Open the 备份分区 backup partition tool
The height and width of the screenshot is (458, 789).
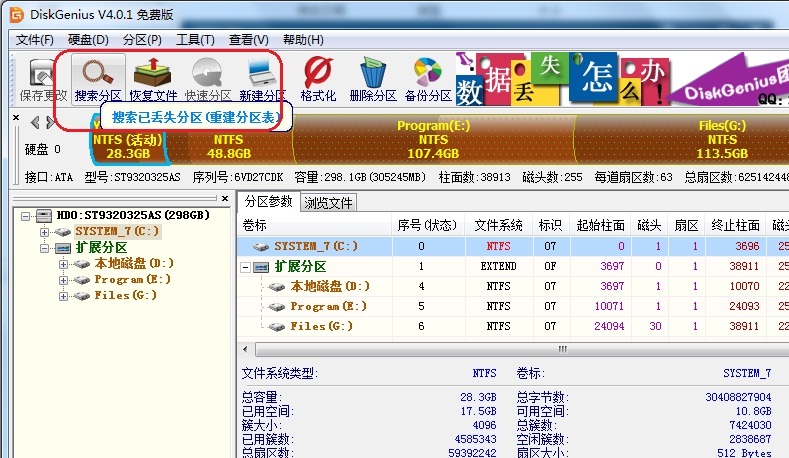coord(428,80)
